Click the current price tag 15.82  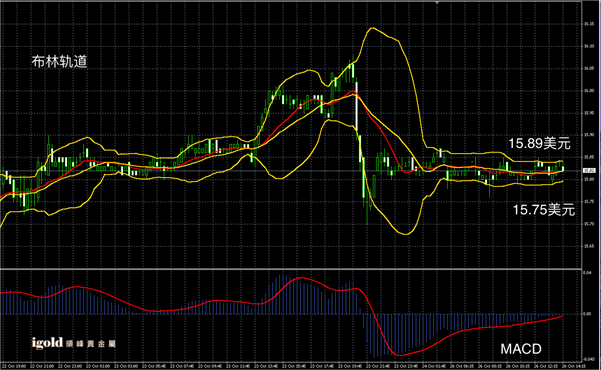589,171
